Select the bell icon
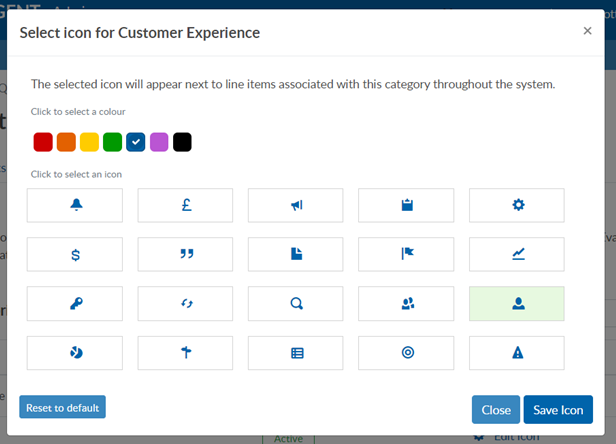Image resolution: width=616 pixels, height=444 pixels. (x=76, y=205)
